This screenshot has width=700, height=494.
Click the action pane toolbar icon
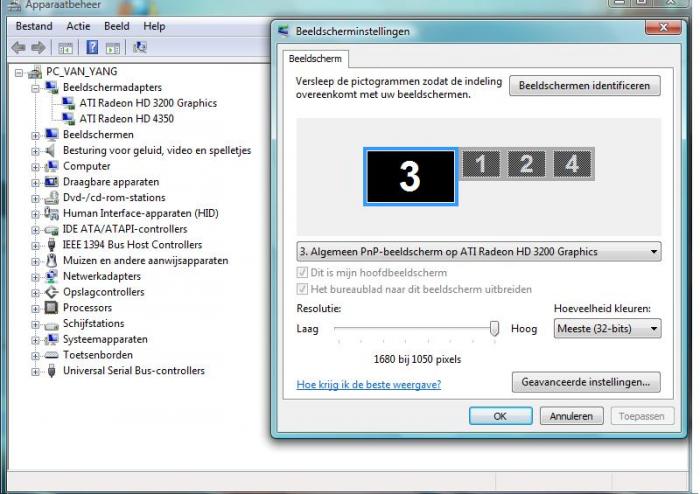[112, 48]
